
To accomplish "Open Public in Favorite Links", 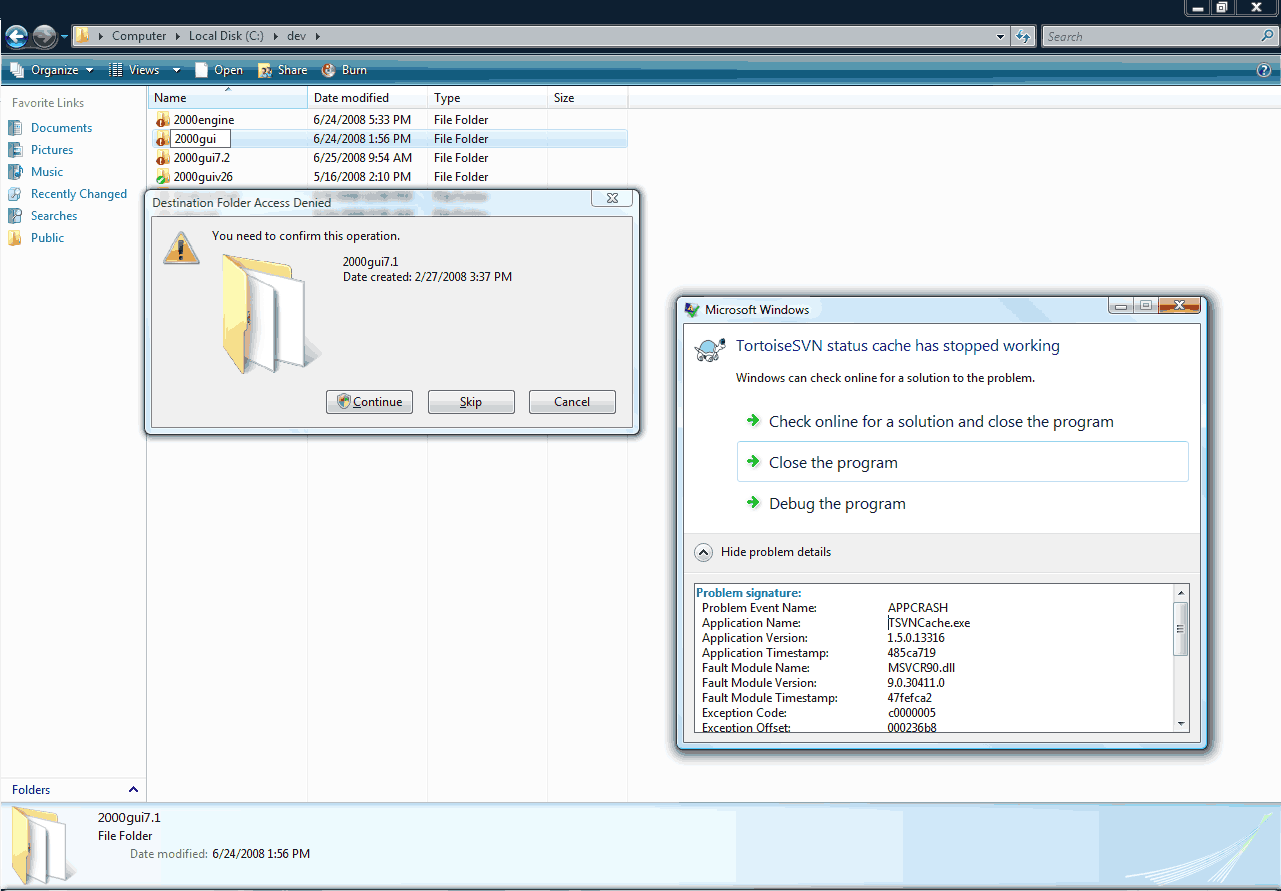I will point(47,238).
